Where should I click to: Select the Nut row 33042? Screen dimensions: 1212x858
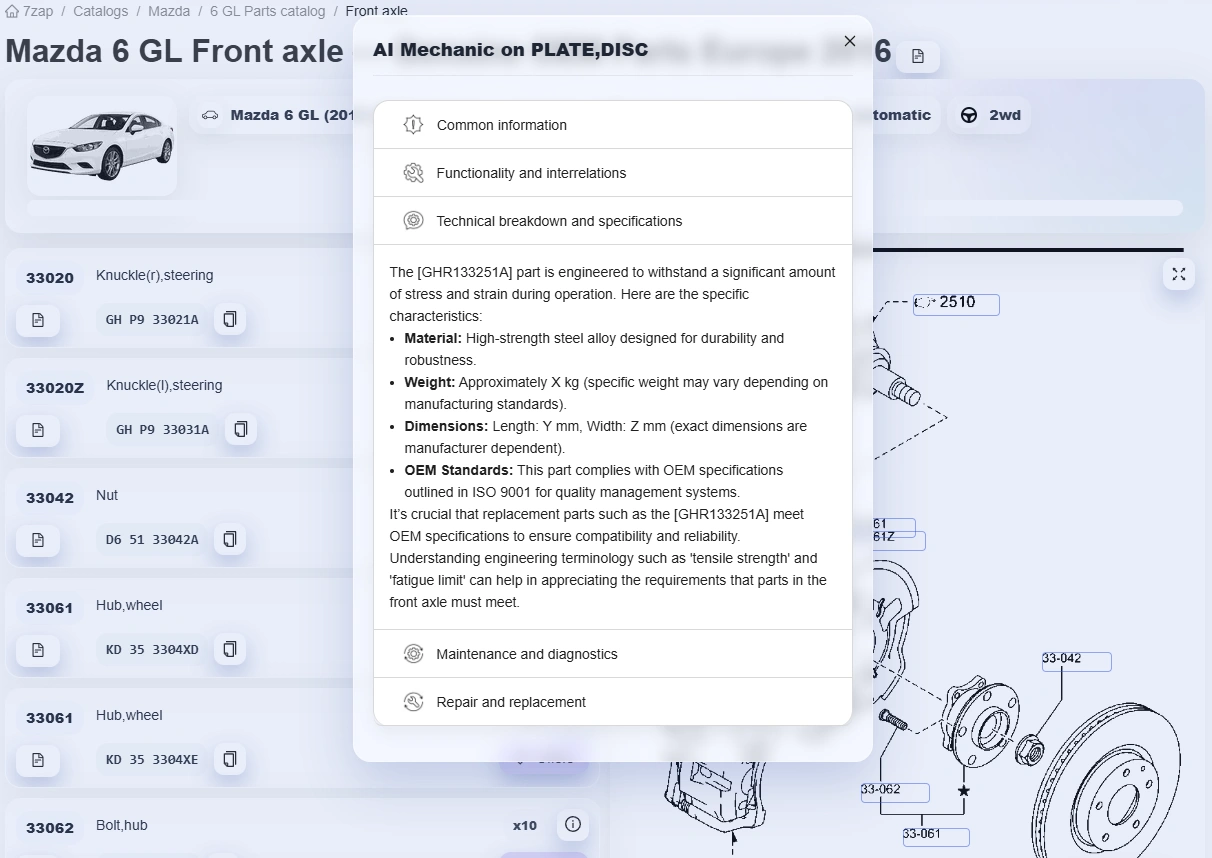click(179, 519)
